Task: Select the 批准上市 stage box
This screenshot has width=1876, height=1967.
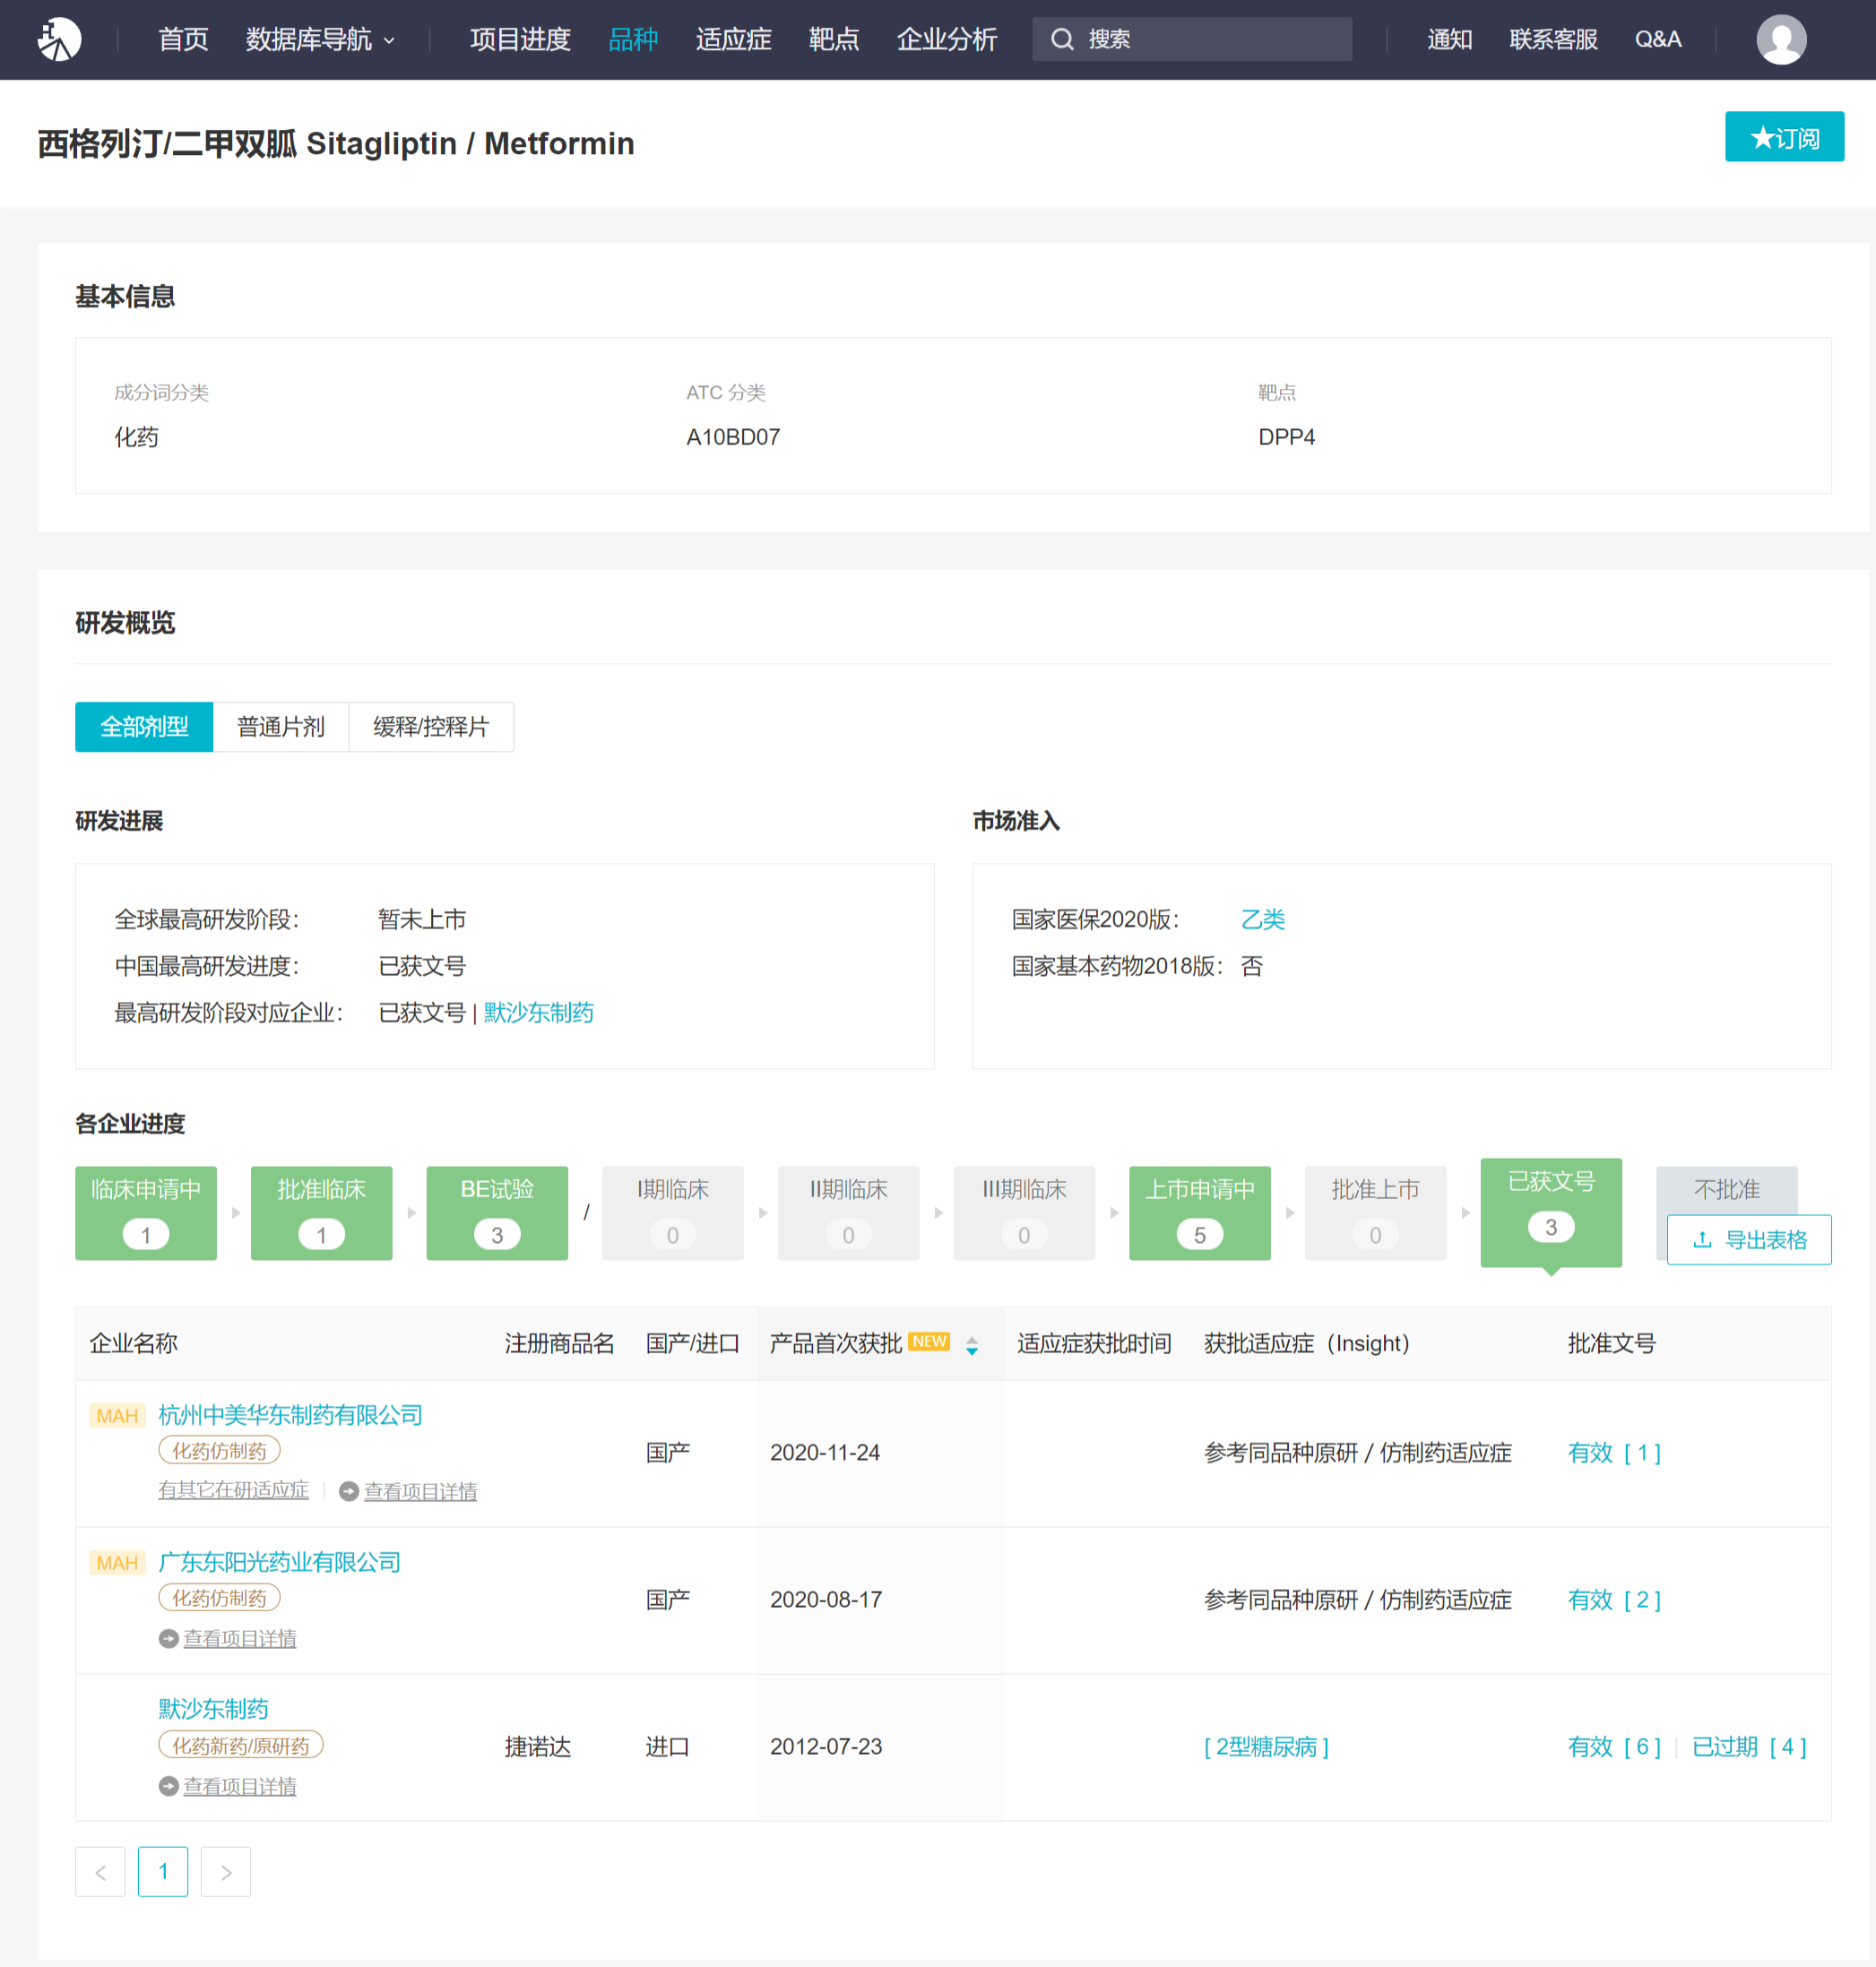Action: pyautogui.click(x=1375, y=1212)
